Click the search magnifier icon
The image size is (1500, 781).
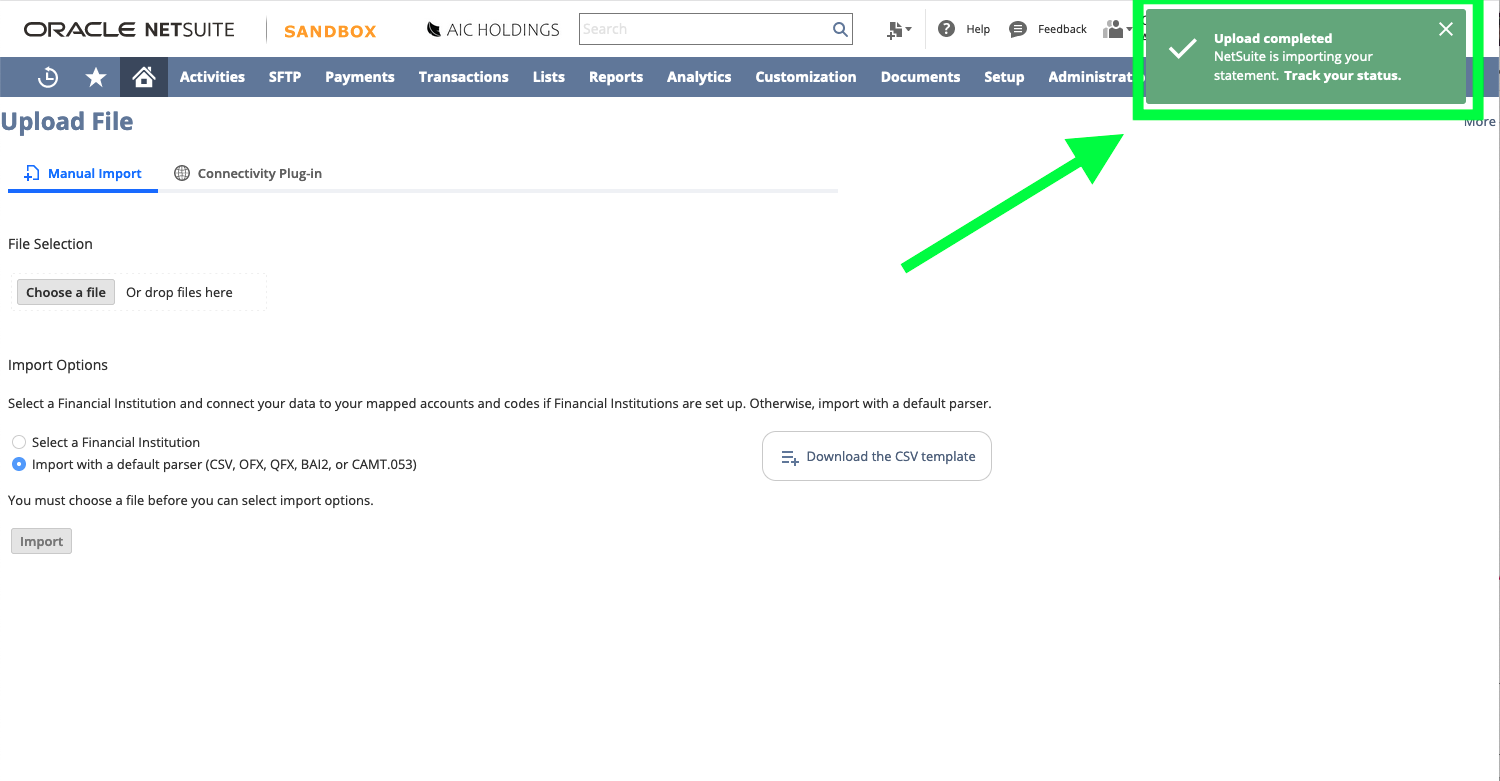(840, 29)
